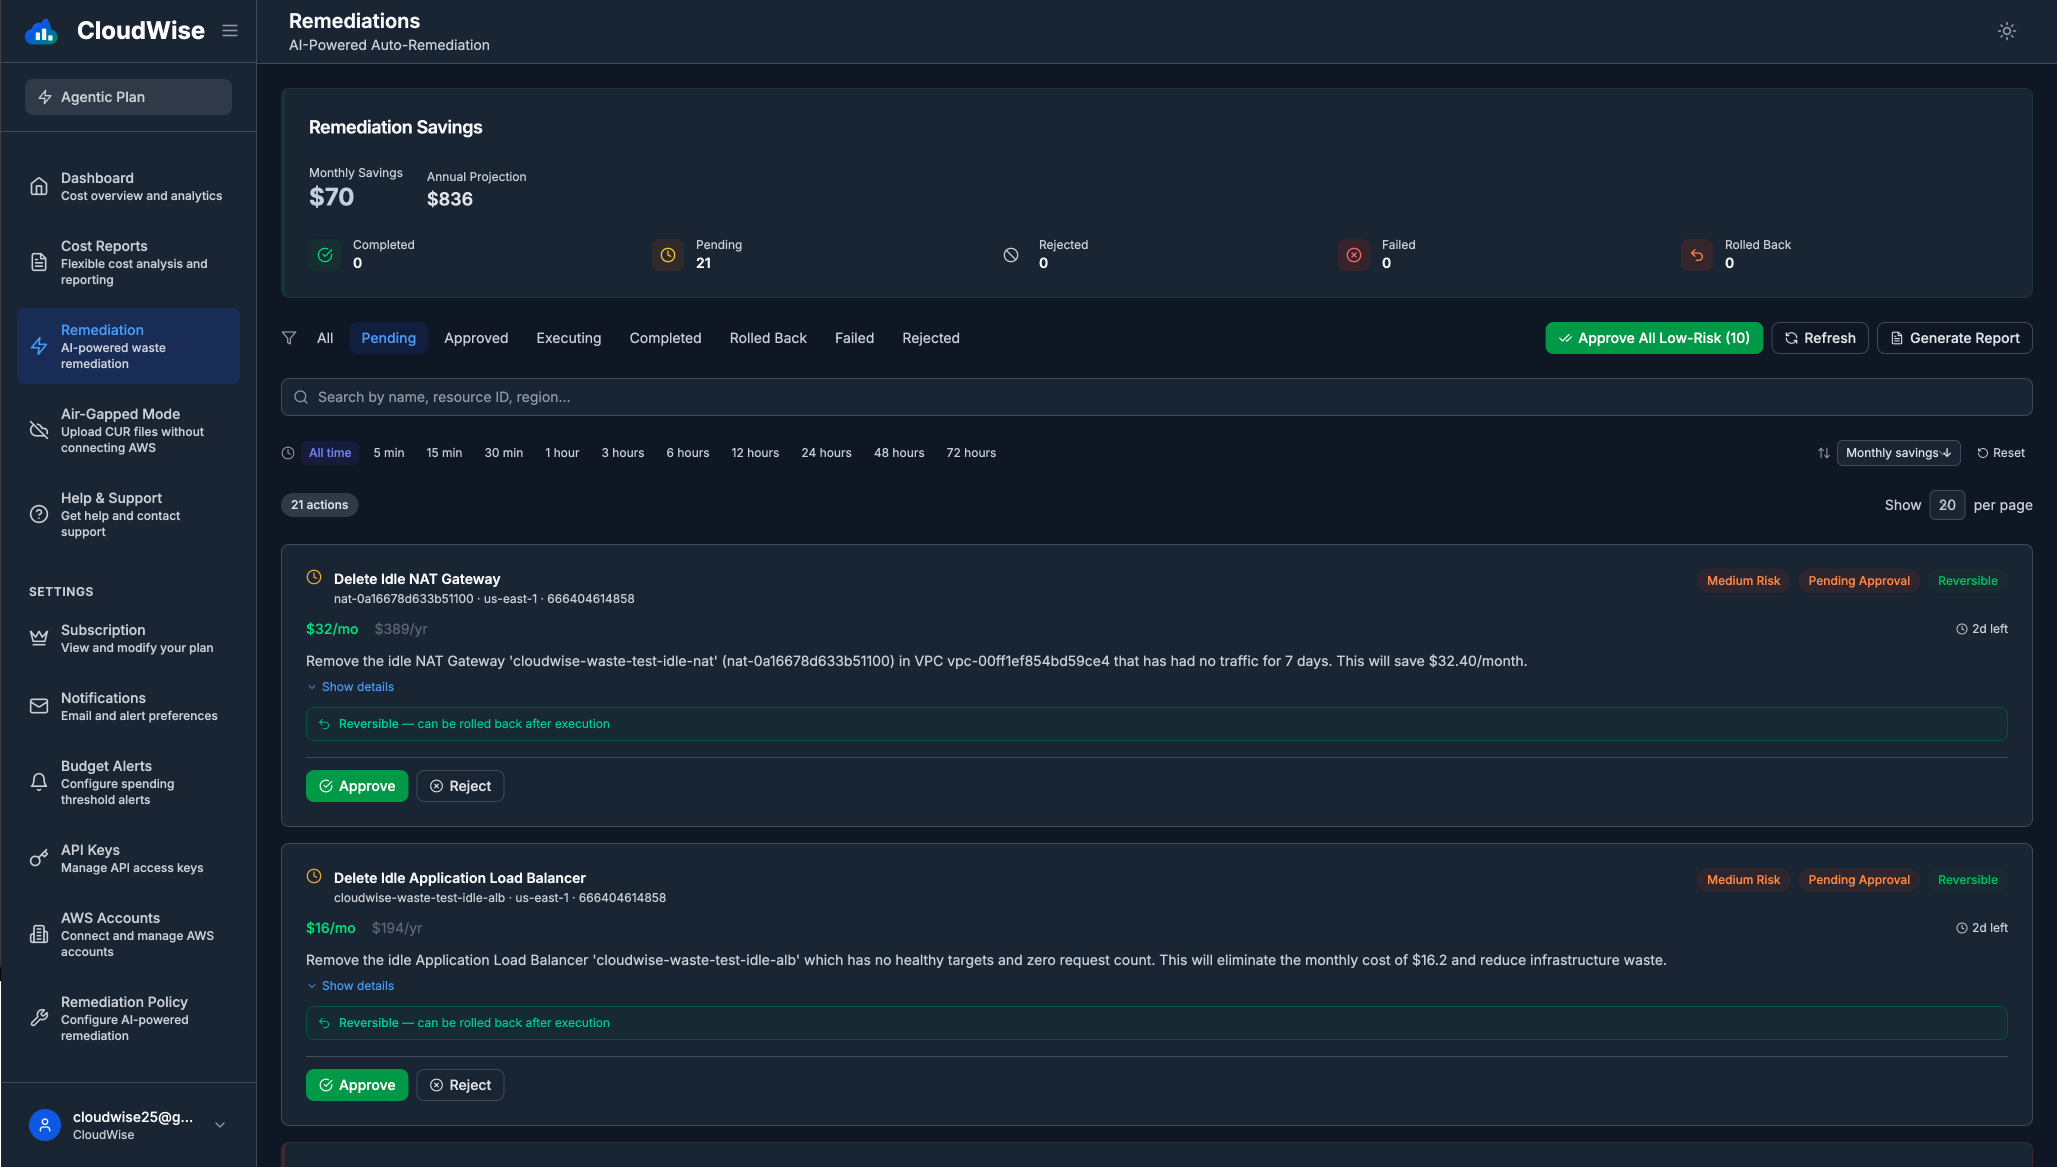This screenshot has width=2057, height=1167.
Task: Switch to the Rolled Back tab
Action: 767,338
